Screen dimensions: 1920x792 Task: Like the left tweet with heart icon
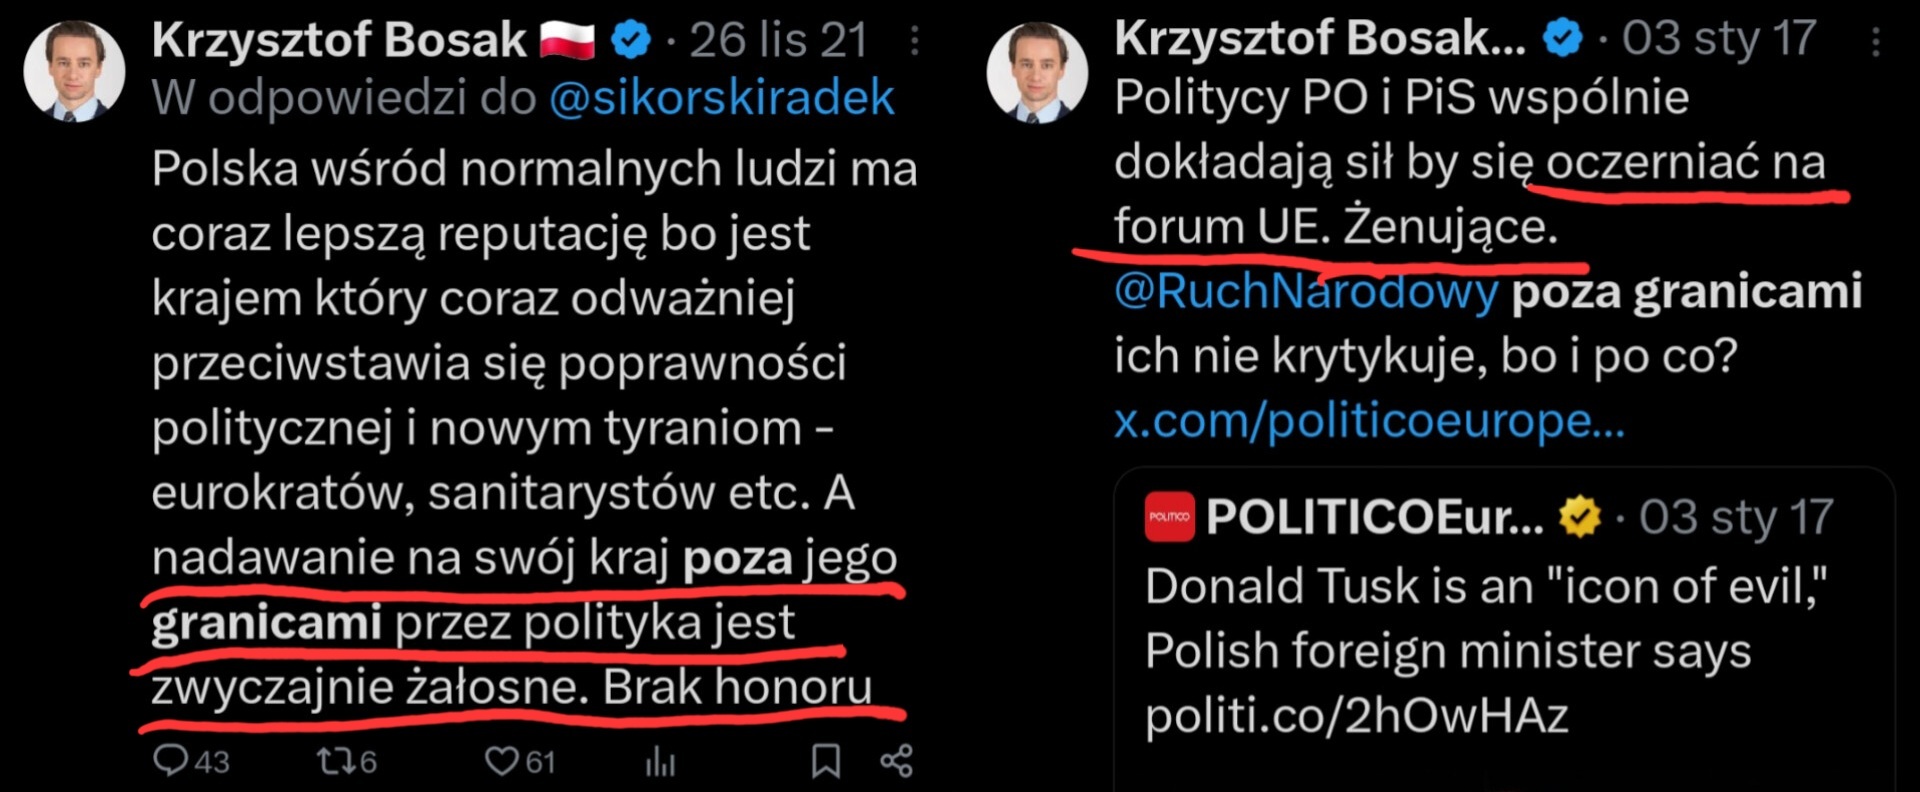tap(501, 762)
